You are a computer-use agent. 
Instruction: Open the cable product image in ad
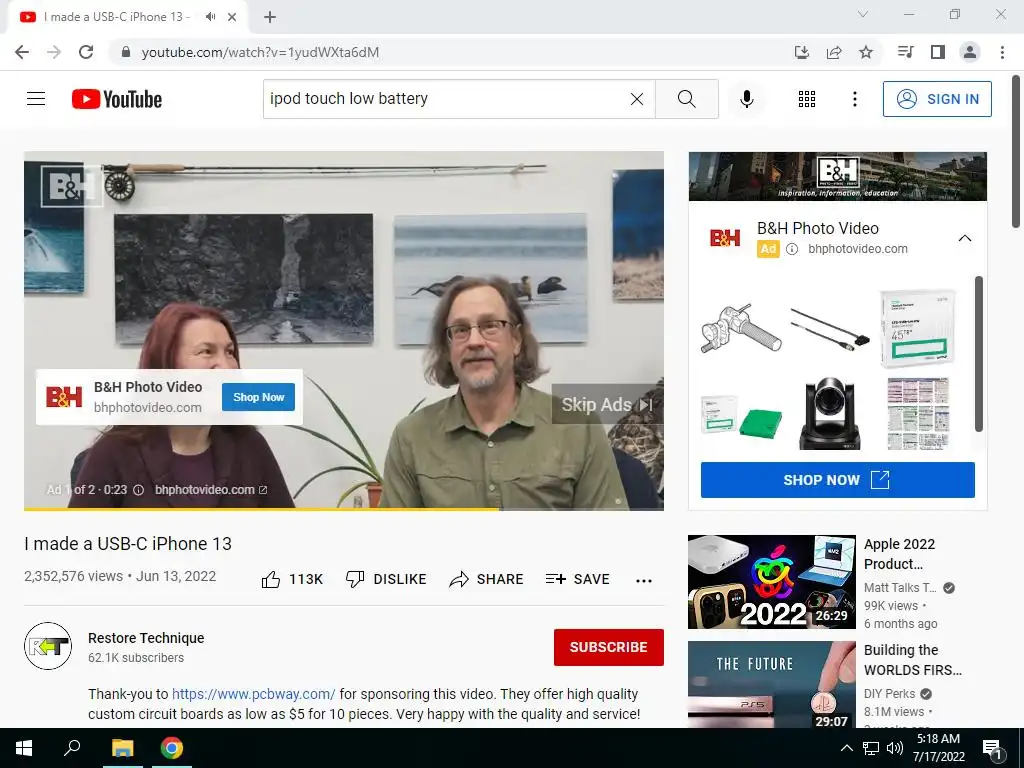[x=830, y=329]
